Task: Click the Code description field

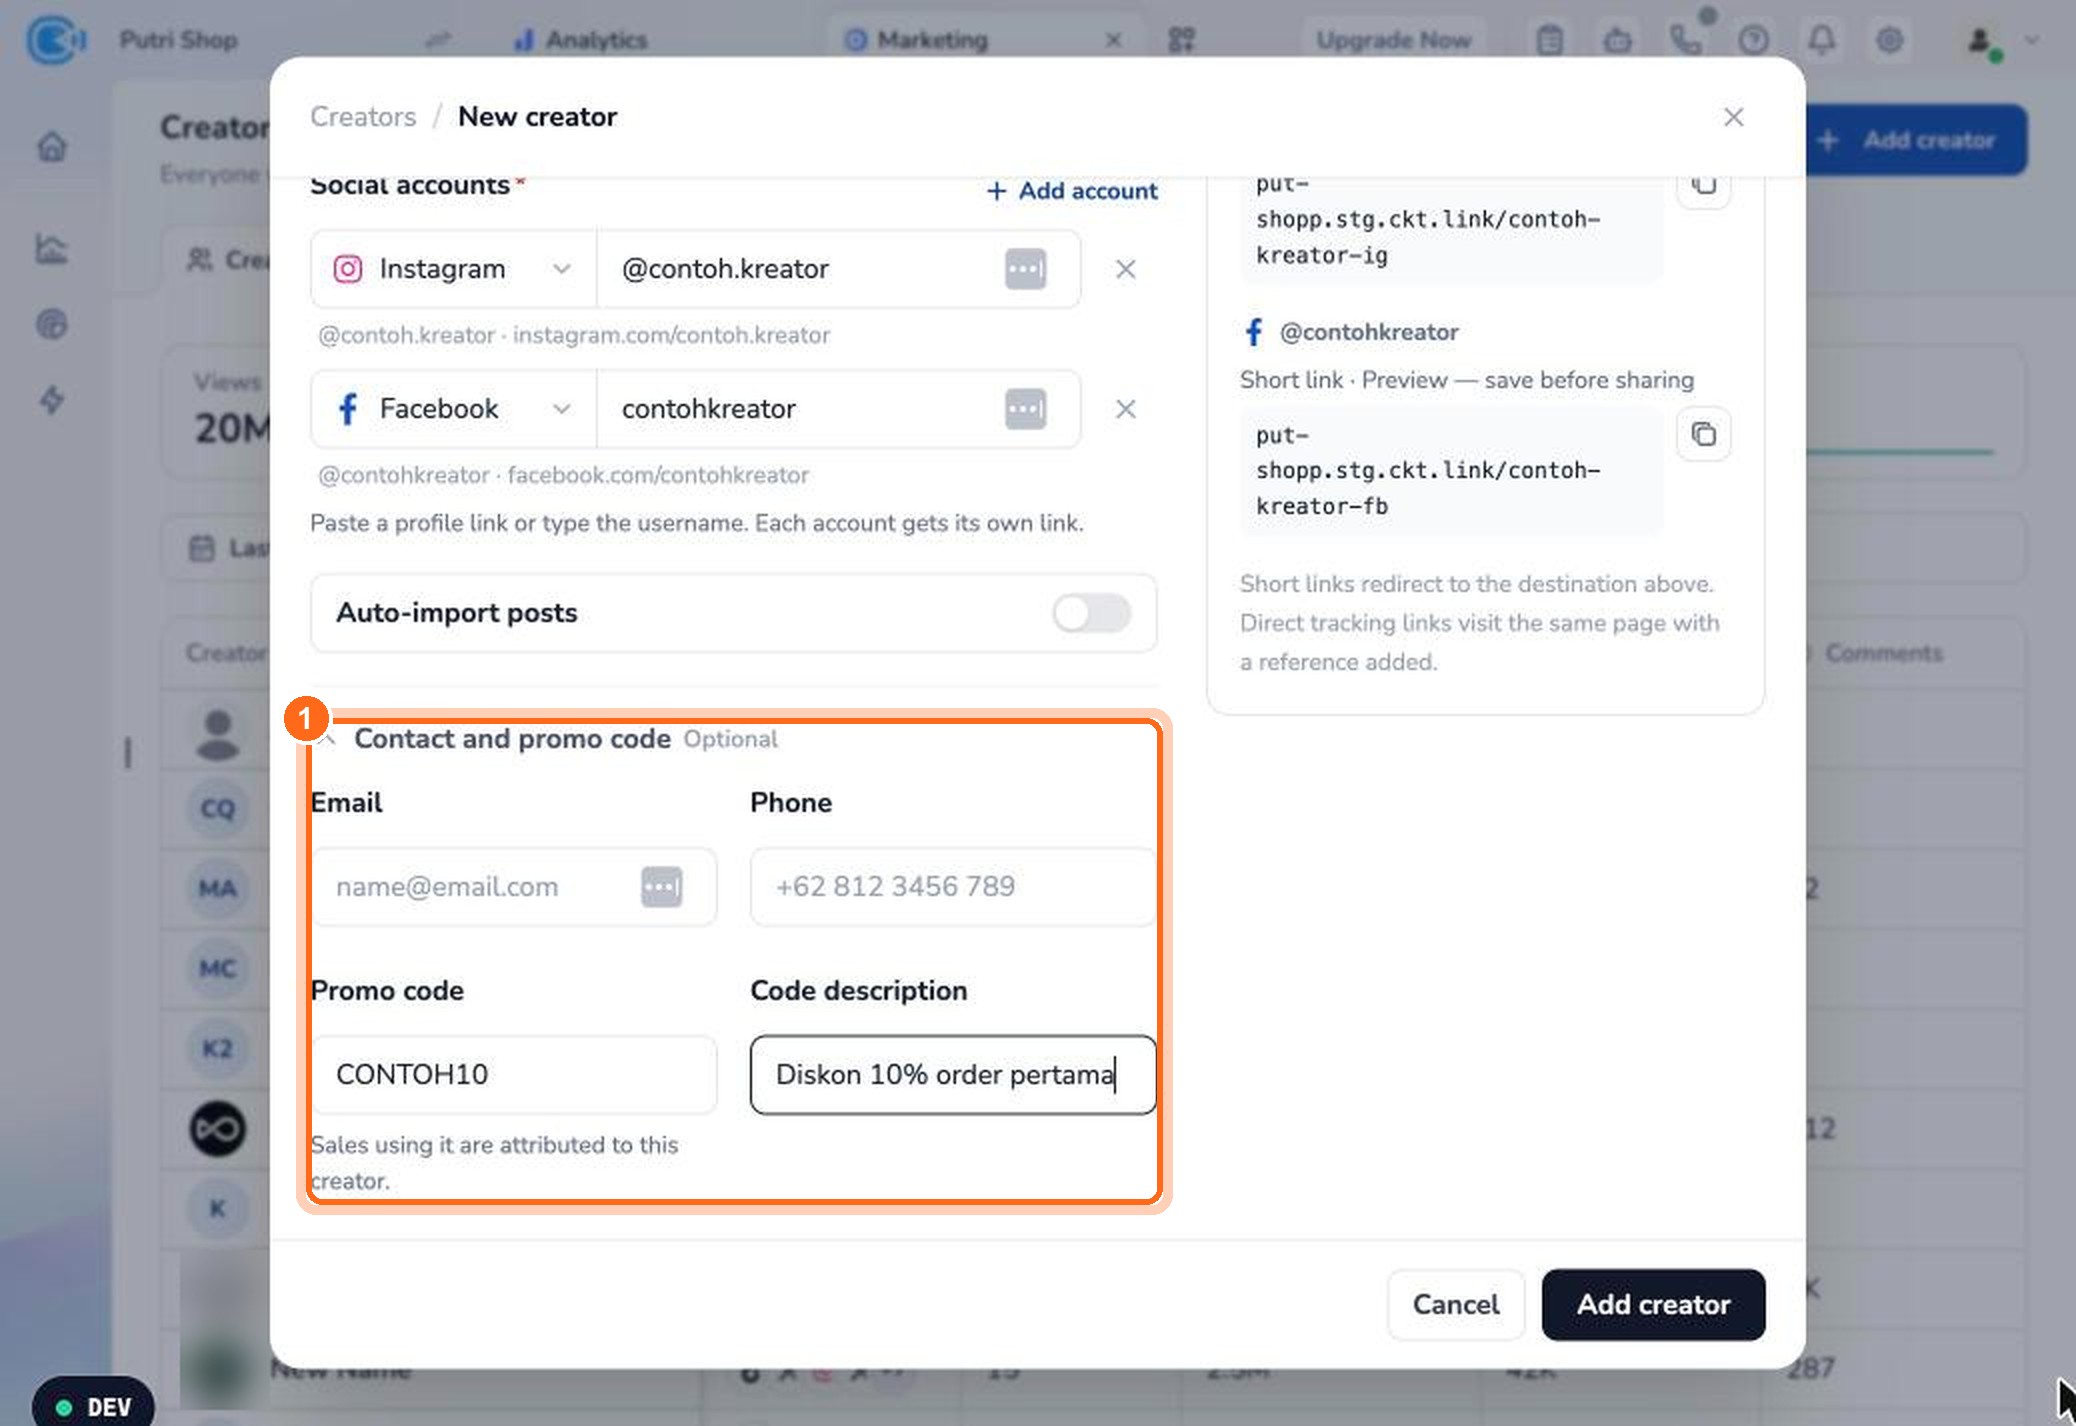Action: point(953,1075)
